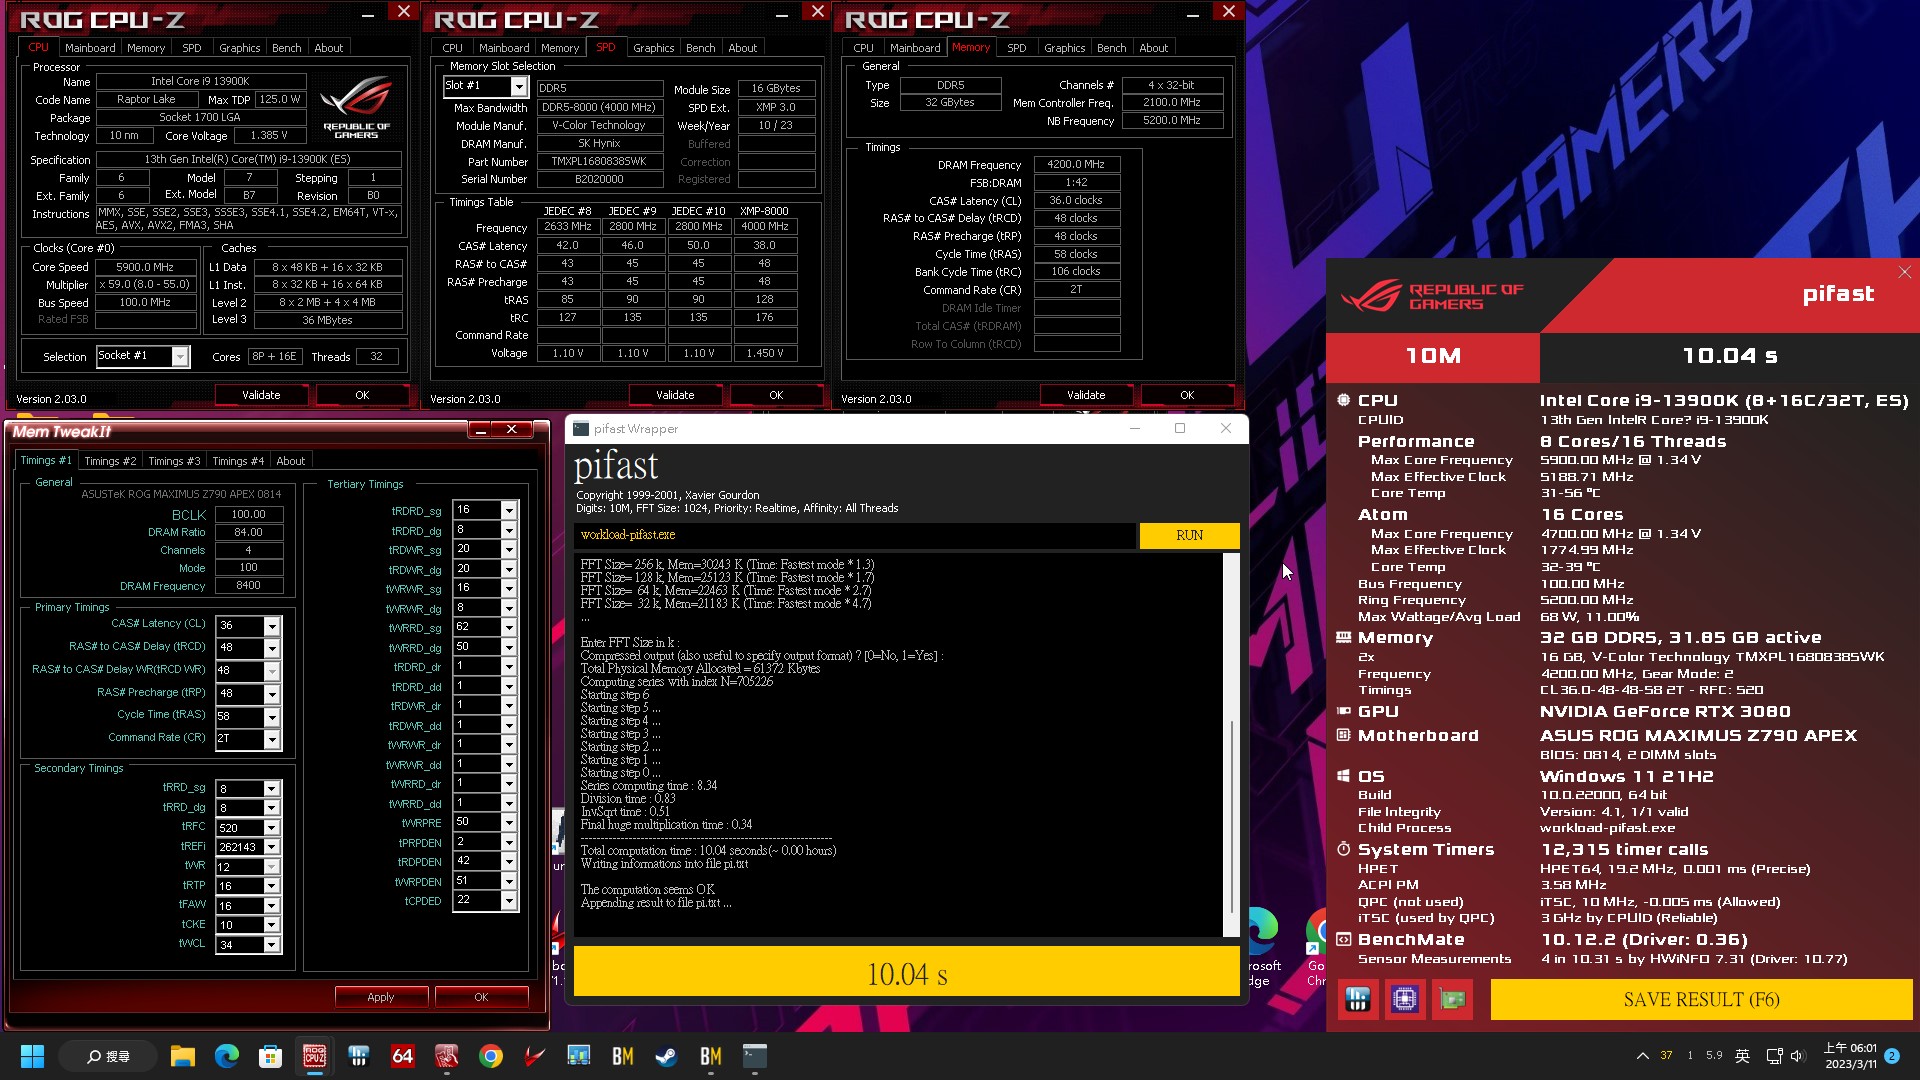Open the tRFC dropdown showing 520

[x=271, y=828]
